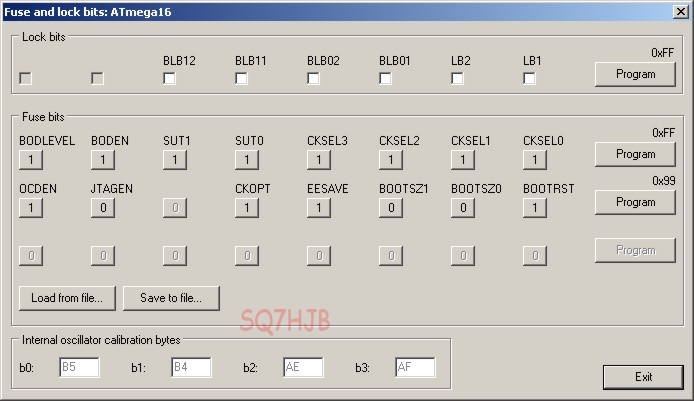Change the CKSEL1 fuse bit value
The height and width of the screenshot is (401, 694).
pyautogui.click(x=463, y=160)
